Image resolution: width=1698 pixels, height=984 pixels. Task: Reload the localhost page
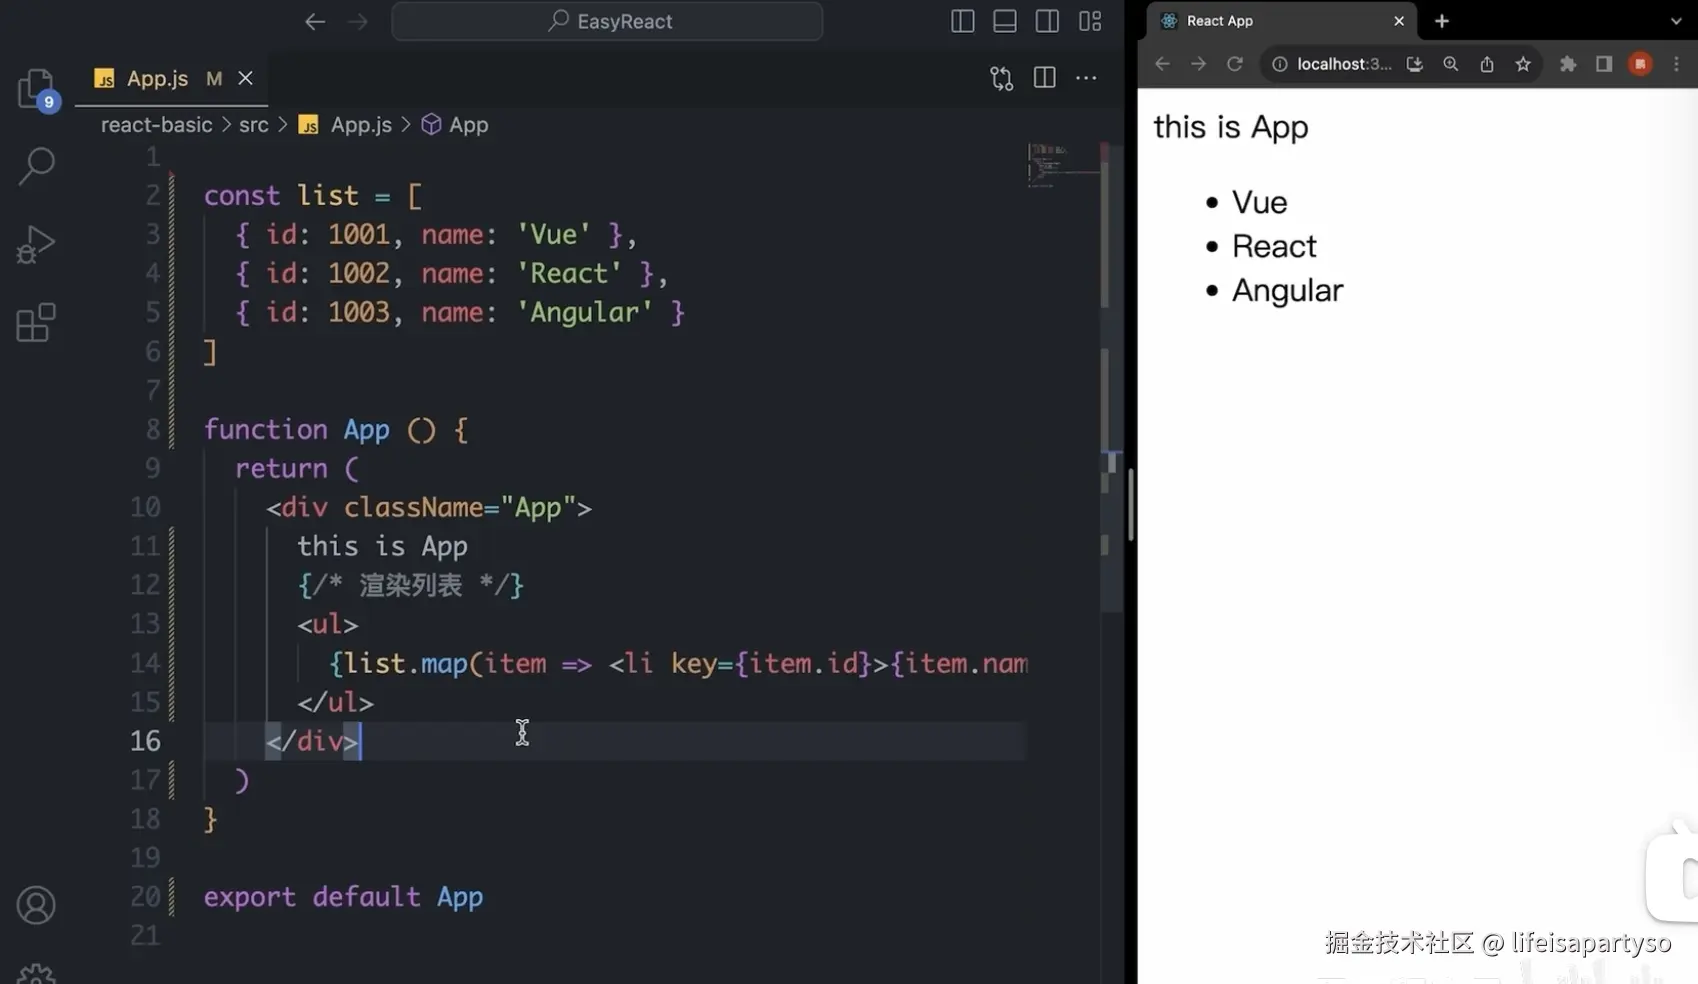tap(1235, 64)
